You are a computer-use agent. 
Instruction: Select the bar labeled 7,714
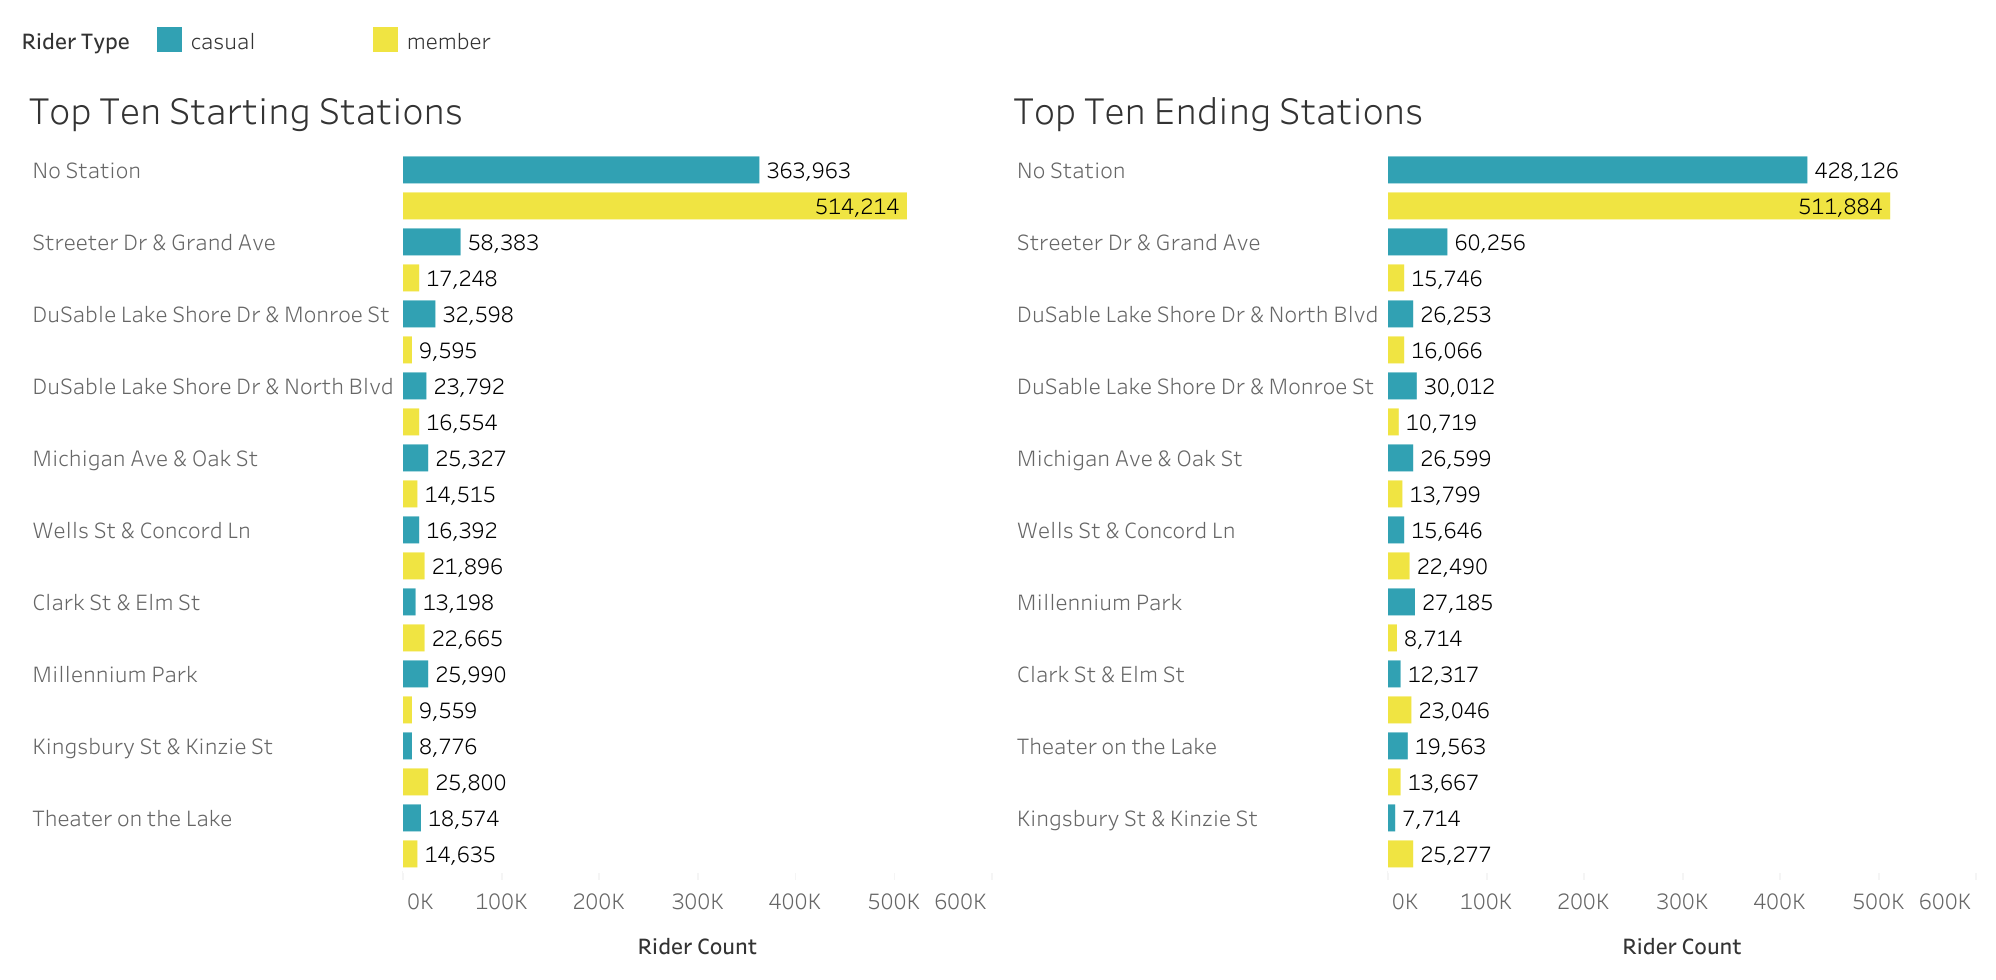(1391, 818)
